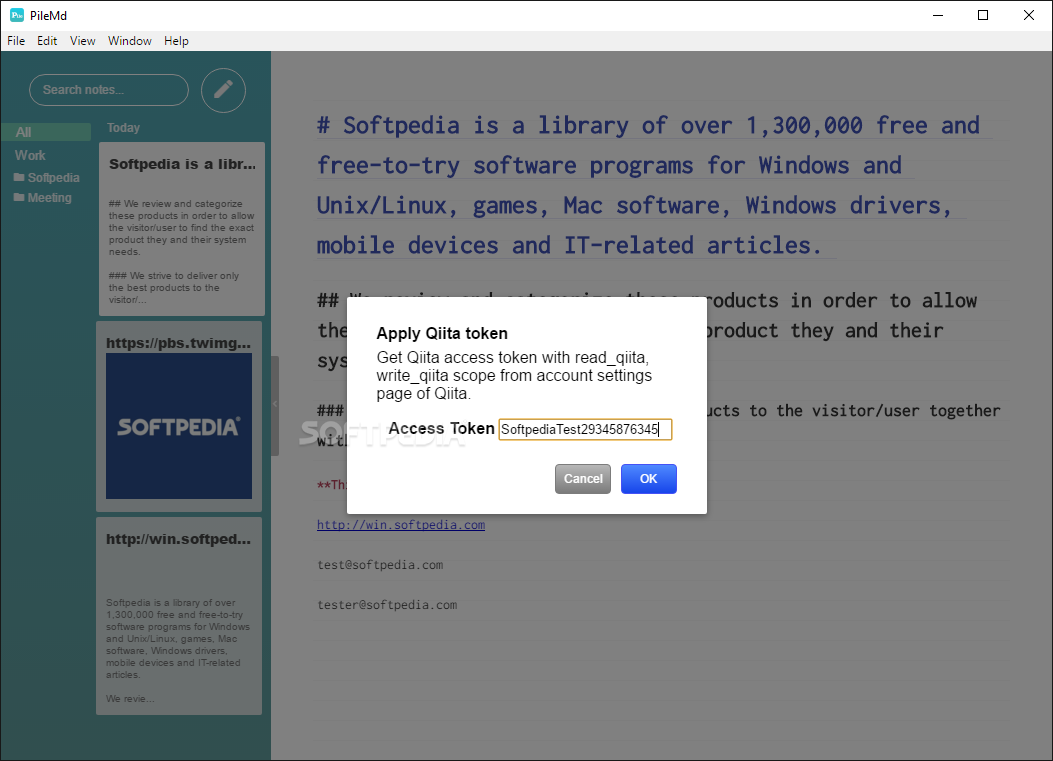The width and height of the screenshot is (1053, 761).
Task: Click the test@softpedia.com text in editor
Action: point(380,565)
